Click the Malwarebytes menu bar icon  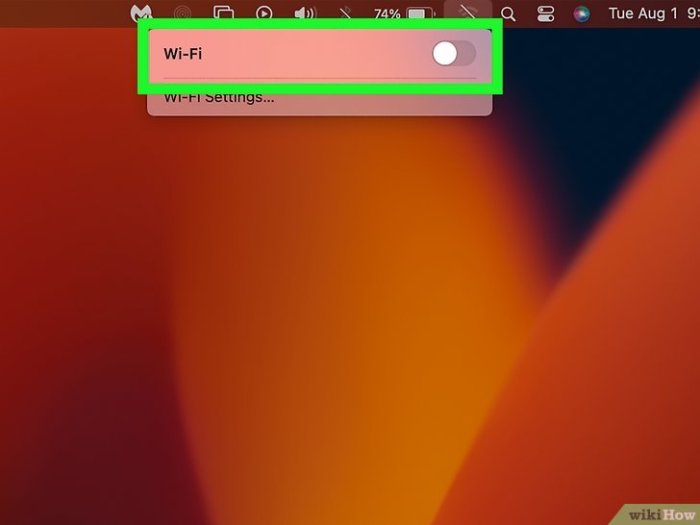(141, 13)
